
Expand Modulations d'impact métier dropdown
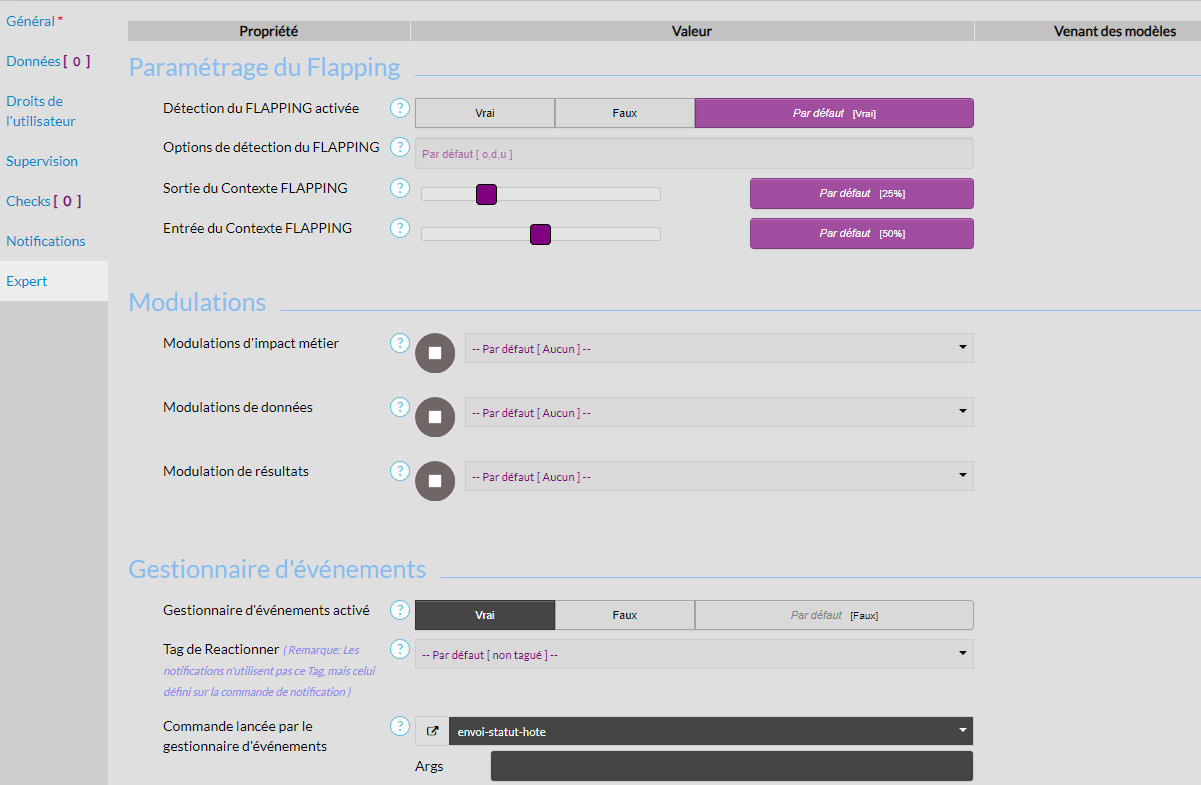coord(719,348)
